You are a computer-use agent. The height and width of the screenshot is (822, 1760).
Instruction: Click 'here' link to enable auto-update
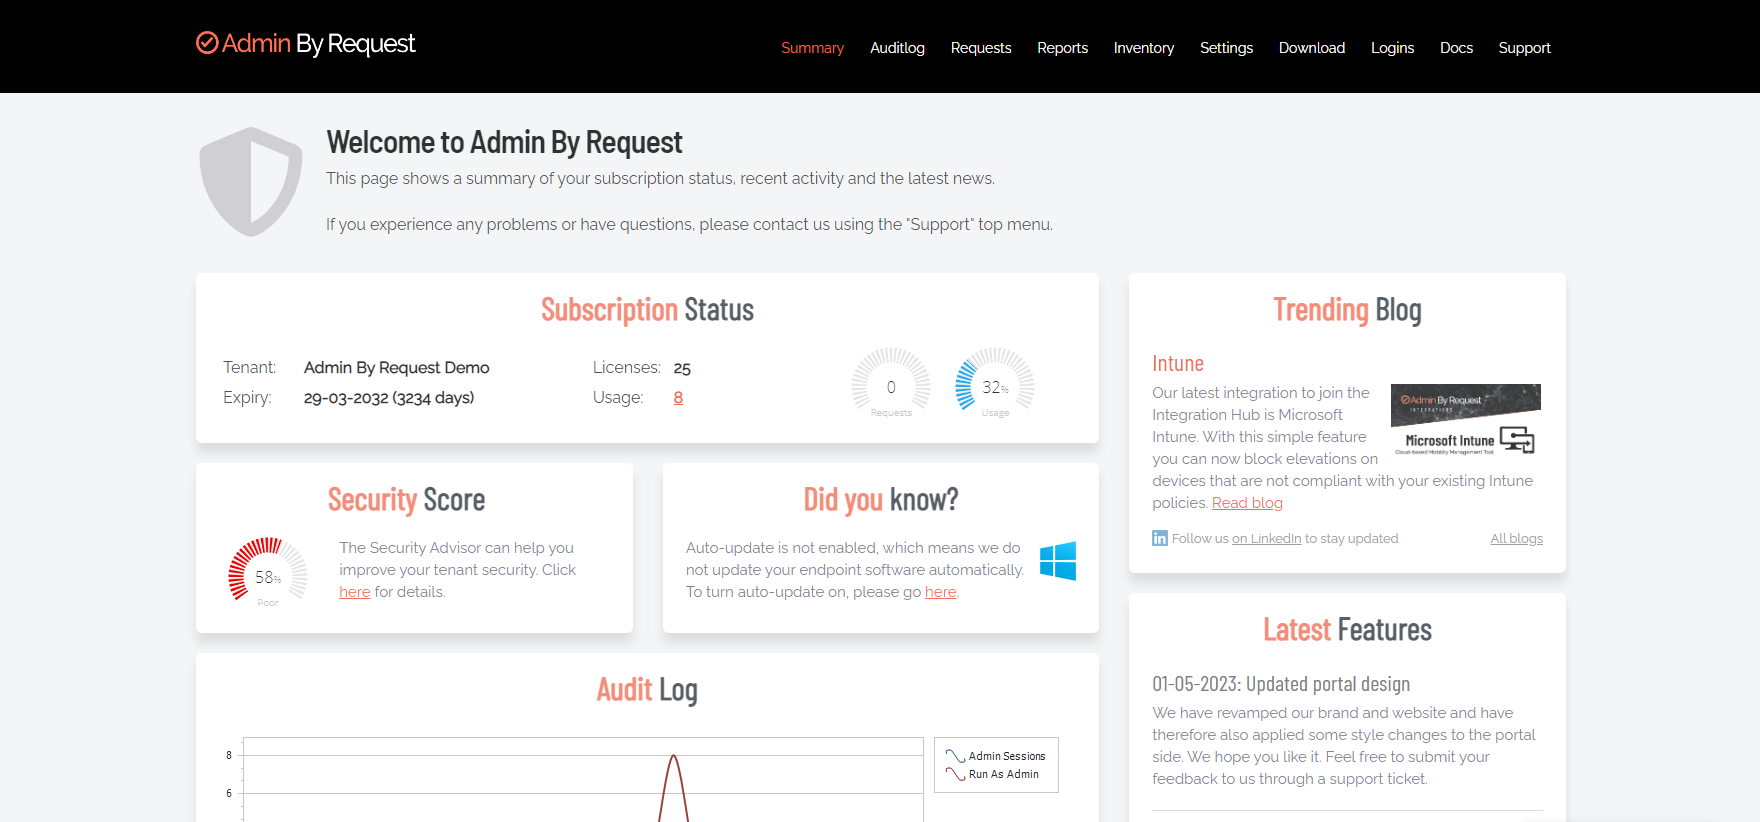click(x=940, y=592)
